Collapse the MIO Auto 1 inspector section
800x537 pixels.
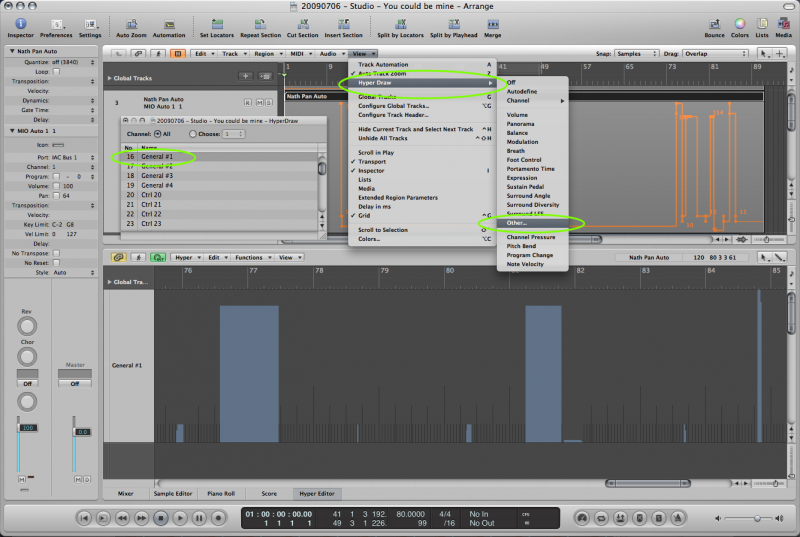coord(12,131)
